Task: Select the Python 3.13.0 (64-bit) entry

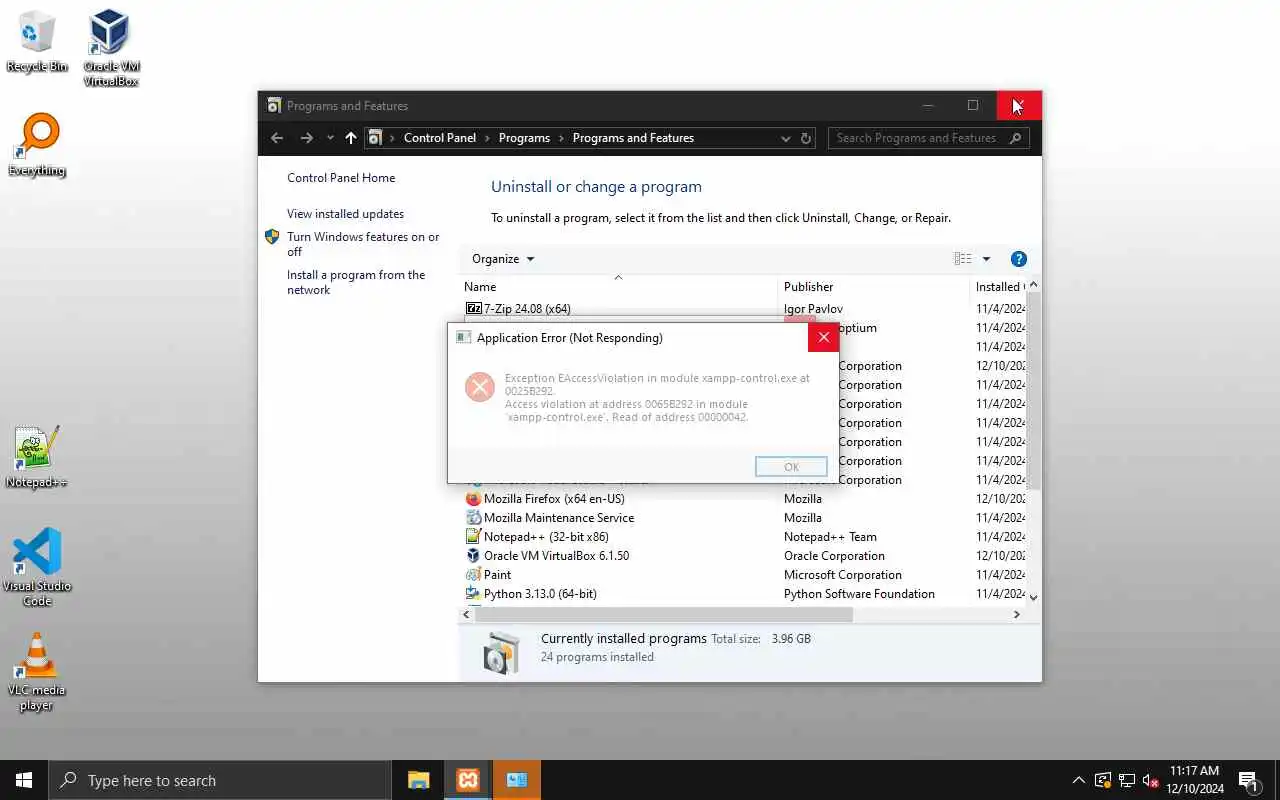Action: tap(531, 594)
